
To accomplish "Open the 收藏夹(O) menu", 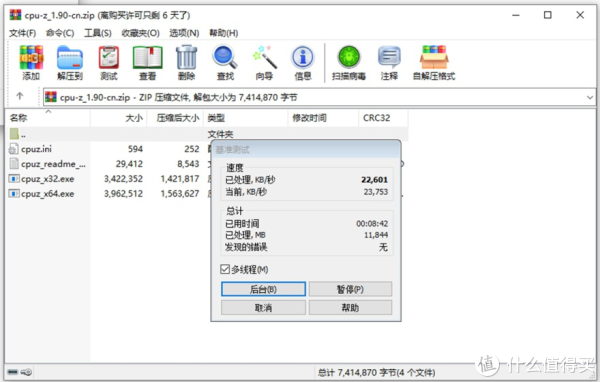I will tap(140, 33).
